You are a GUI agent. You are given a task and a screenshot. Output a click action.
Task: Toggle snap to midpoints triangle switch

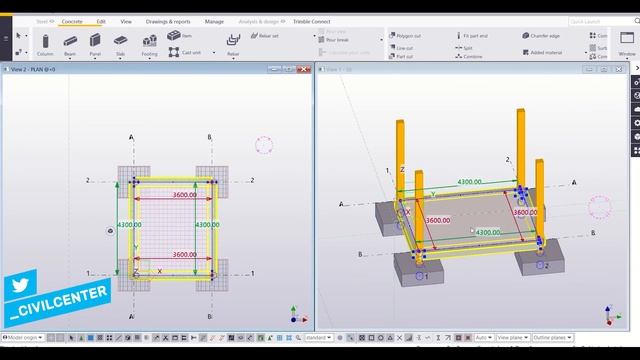(390, 338)
